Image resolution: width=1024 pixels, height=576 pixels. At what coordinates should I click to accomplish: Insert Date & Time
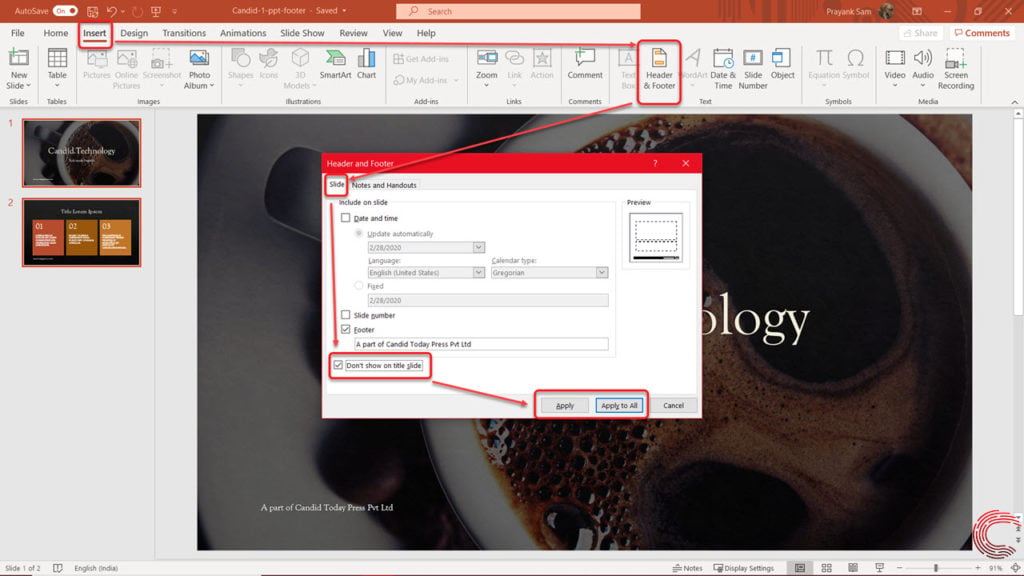pos(723,69)
